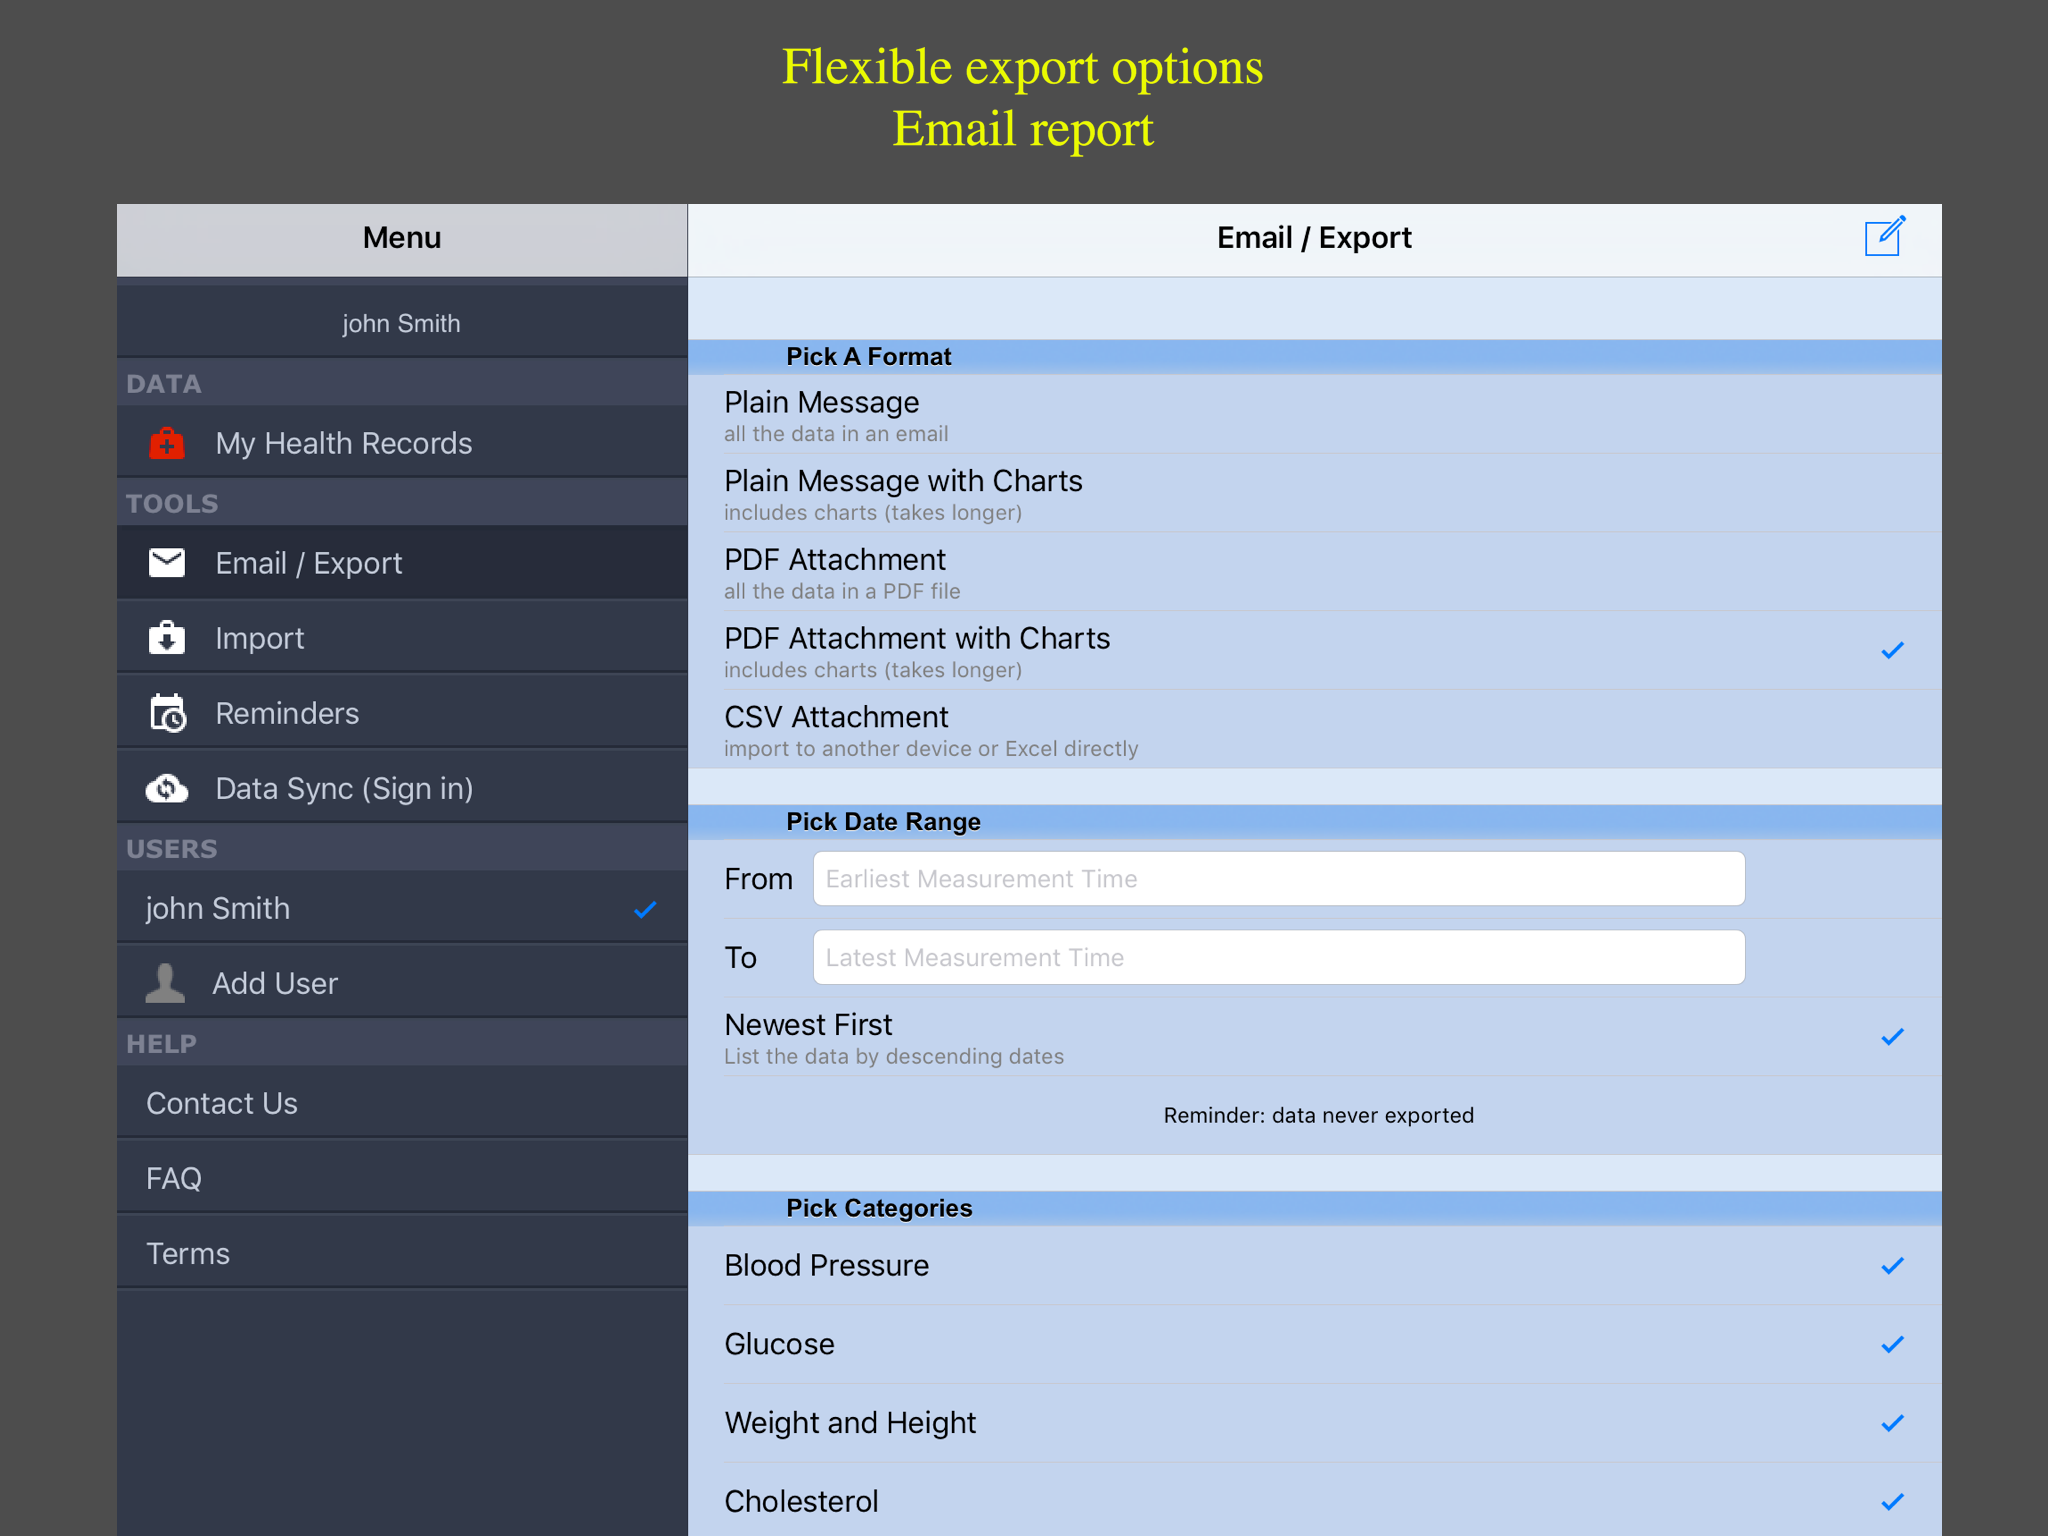The height and width of the screenshot is (1536, 2048).
Task: Tap the compose email icon
Action: pos(1884,238)
